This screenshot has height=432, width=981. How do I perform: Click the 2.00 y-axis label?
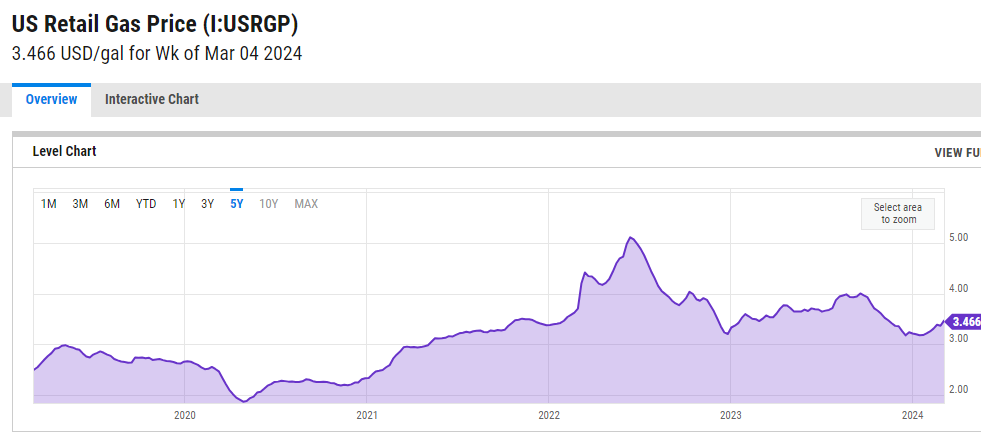pos(959,389)
